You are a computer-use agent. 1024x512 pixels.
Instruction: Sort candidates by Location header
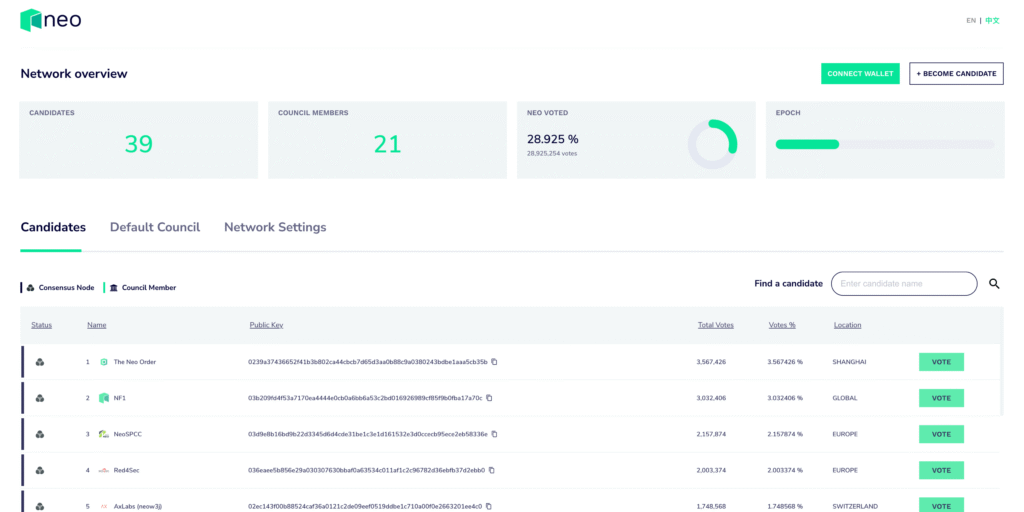(847, 325)
